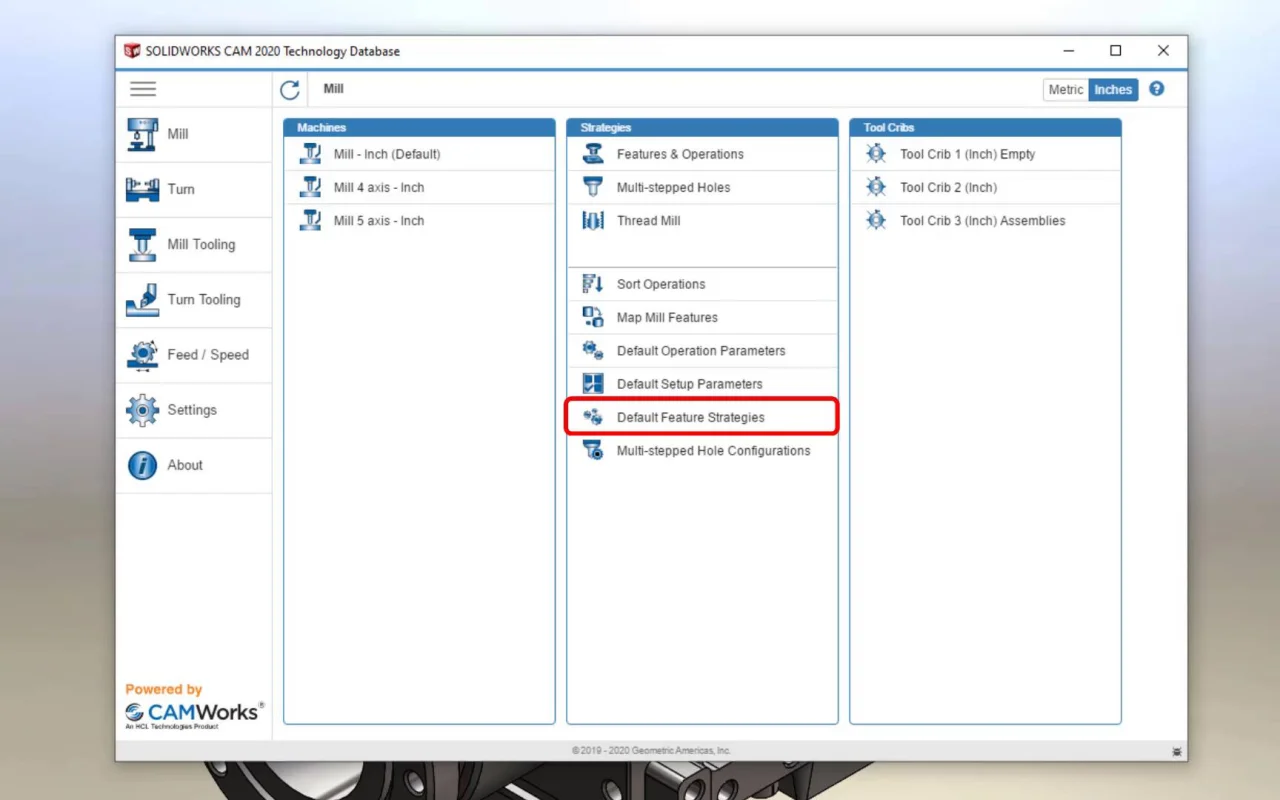Click the SOLIDWORKS icon in title bar
Viewport: 1280px width, 800px height.
coord(132,51)
